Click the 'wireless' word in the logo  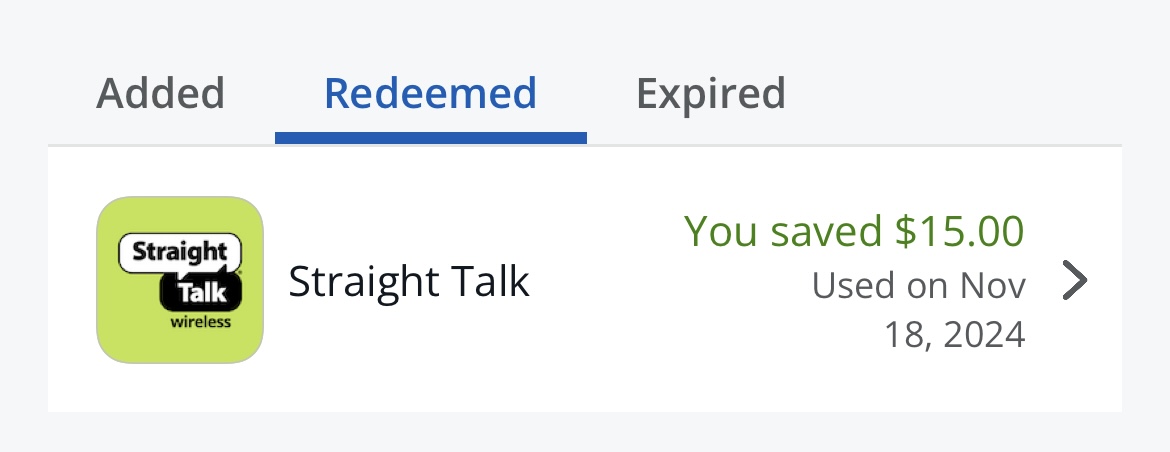[201, 322]
